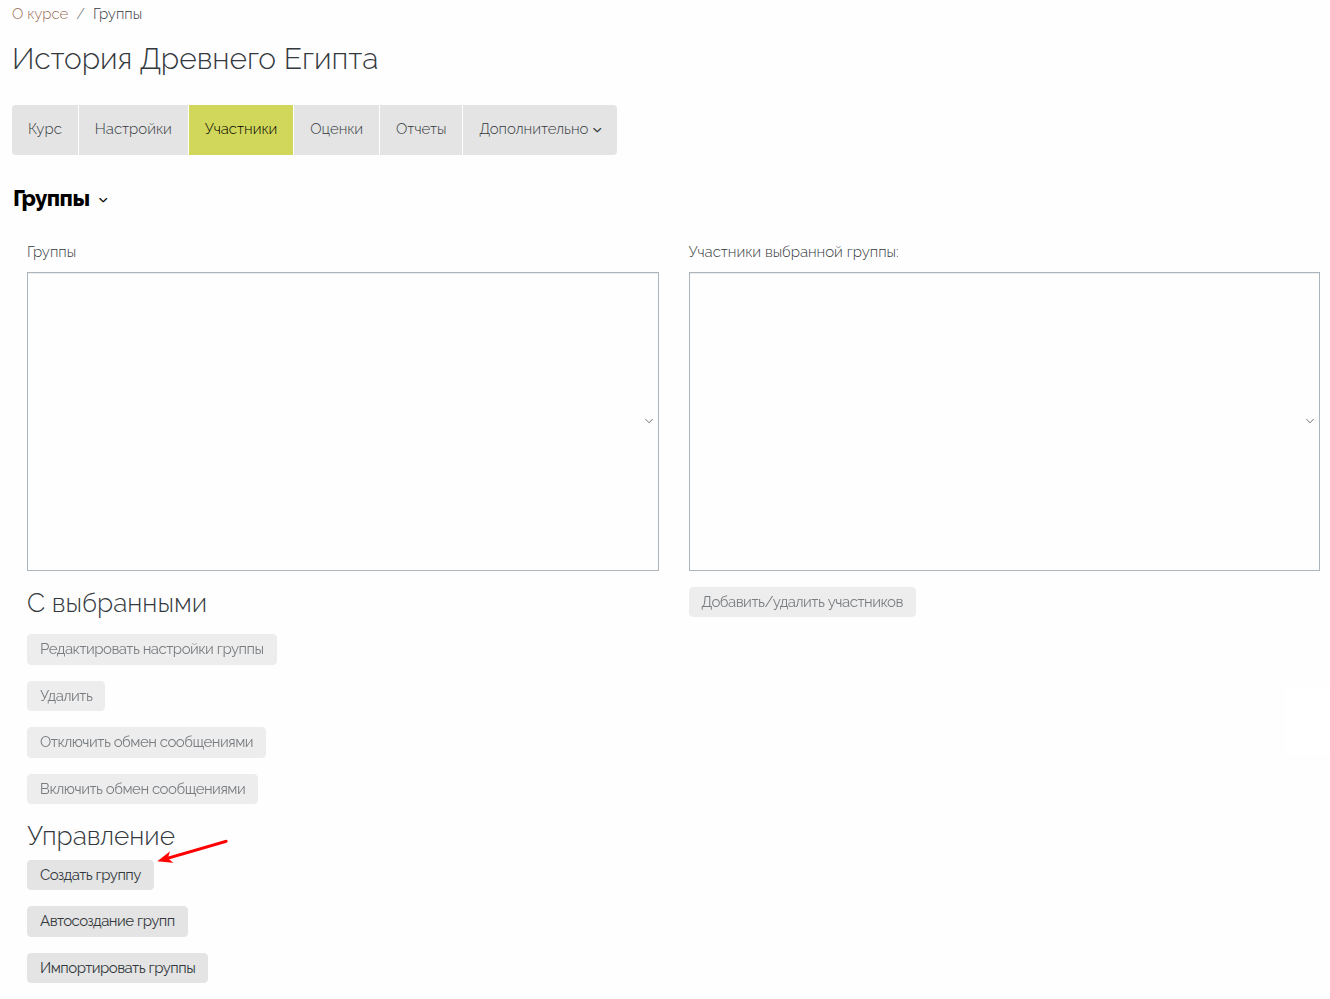1330x999 pixels.
Task: Open the Настройки tab
Action: point(133,129)
